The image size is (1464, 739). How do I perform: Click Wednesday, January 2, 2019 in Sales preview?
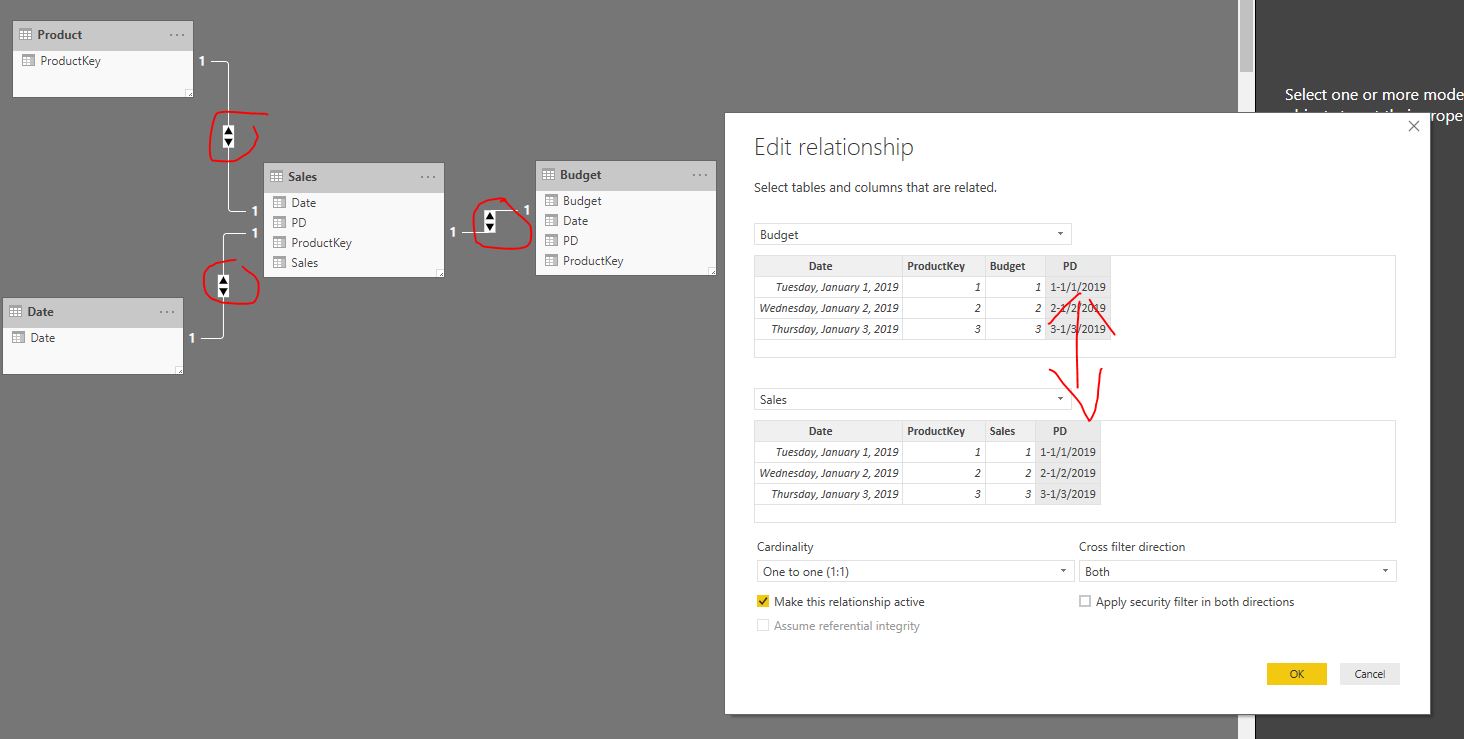(x=829, y=473)
